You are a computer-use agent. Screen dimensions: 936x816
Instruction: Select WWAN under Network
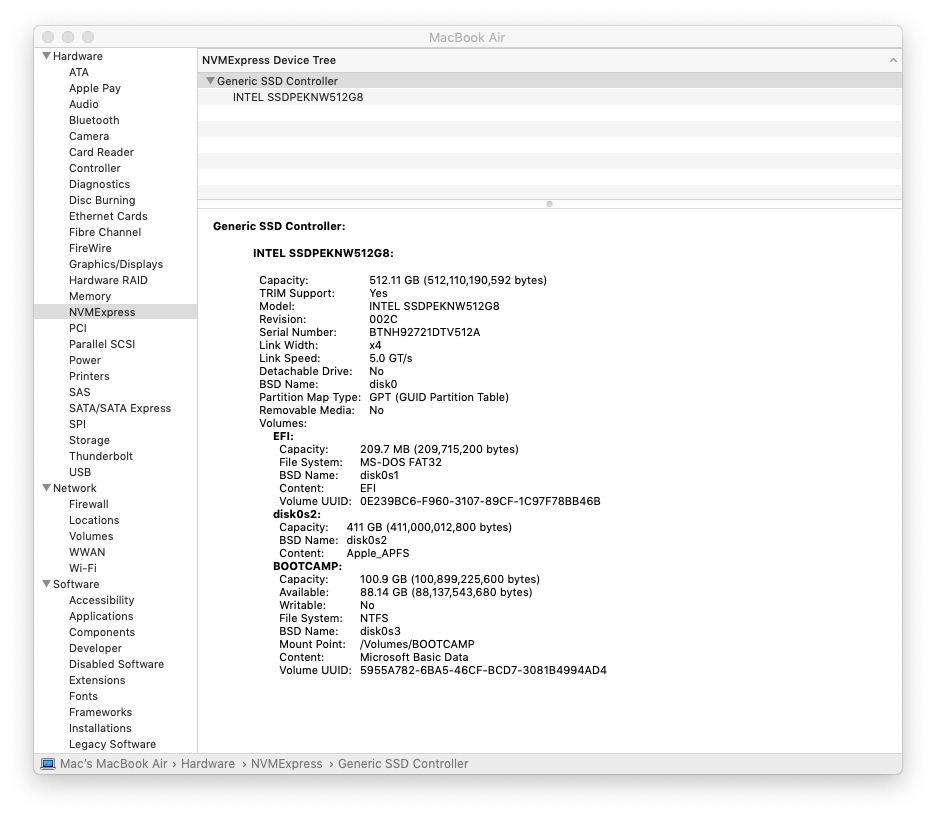point(87,552)
